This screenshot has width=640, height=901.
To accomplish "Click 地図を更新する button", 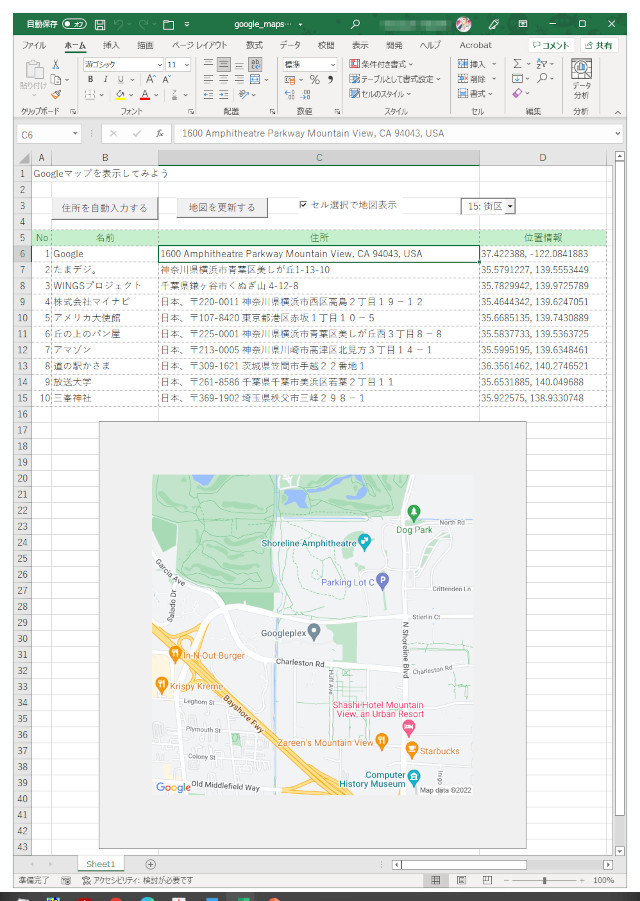I will pos(222,207).
